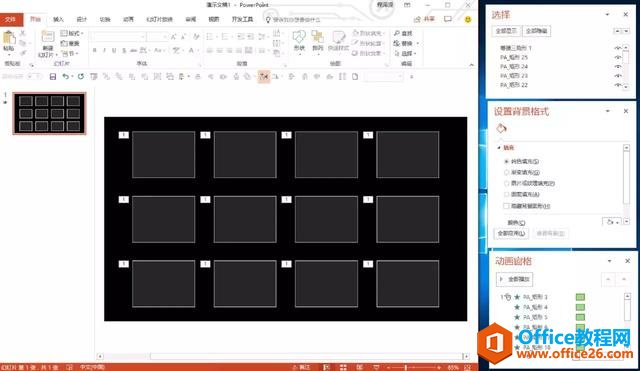
Task: Click the Redo icon in quick access toolbar
Action: coord(81,76)
